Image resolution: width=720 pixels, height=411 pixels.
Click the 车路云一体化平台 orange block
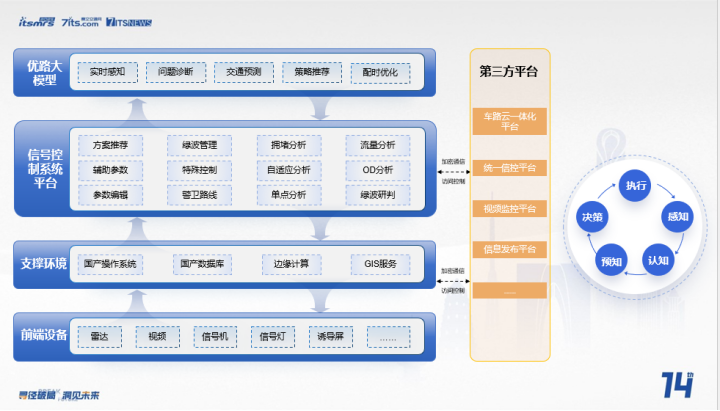coord(510,121)
